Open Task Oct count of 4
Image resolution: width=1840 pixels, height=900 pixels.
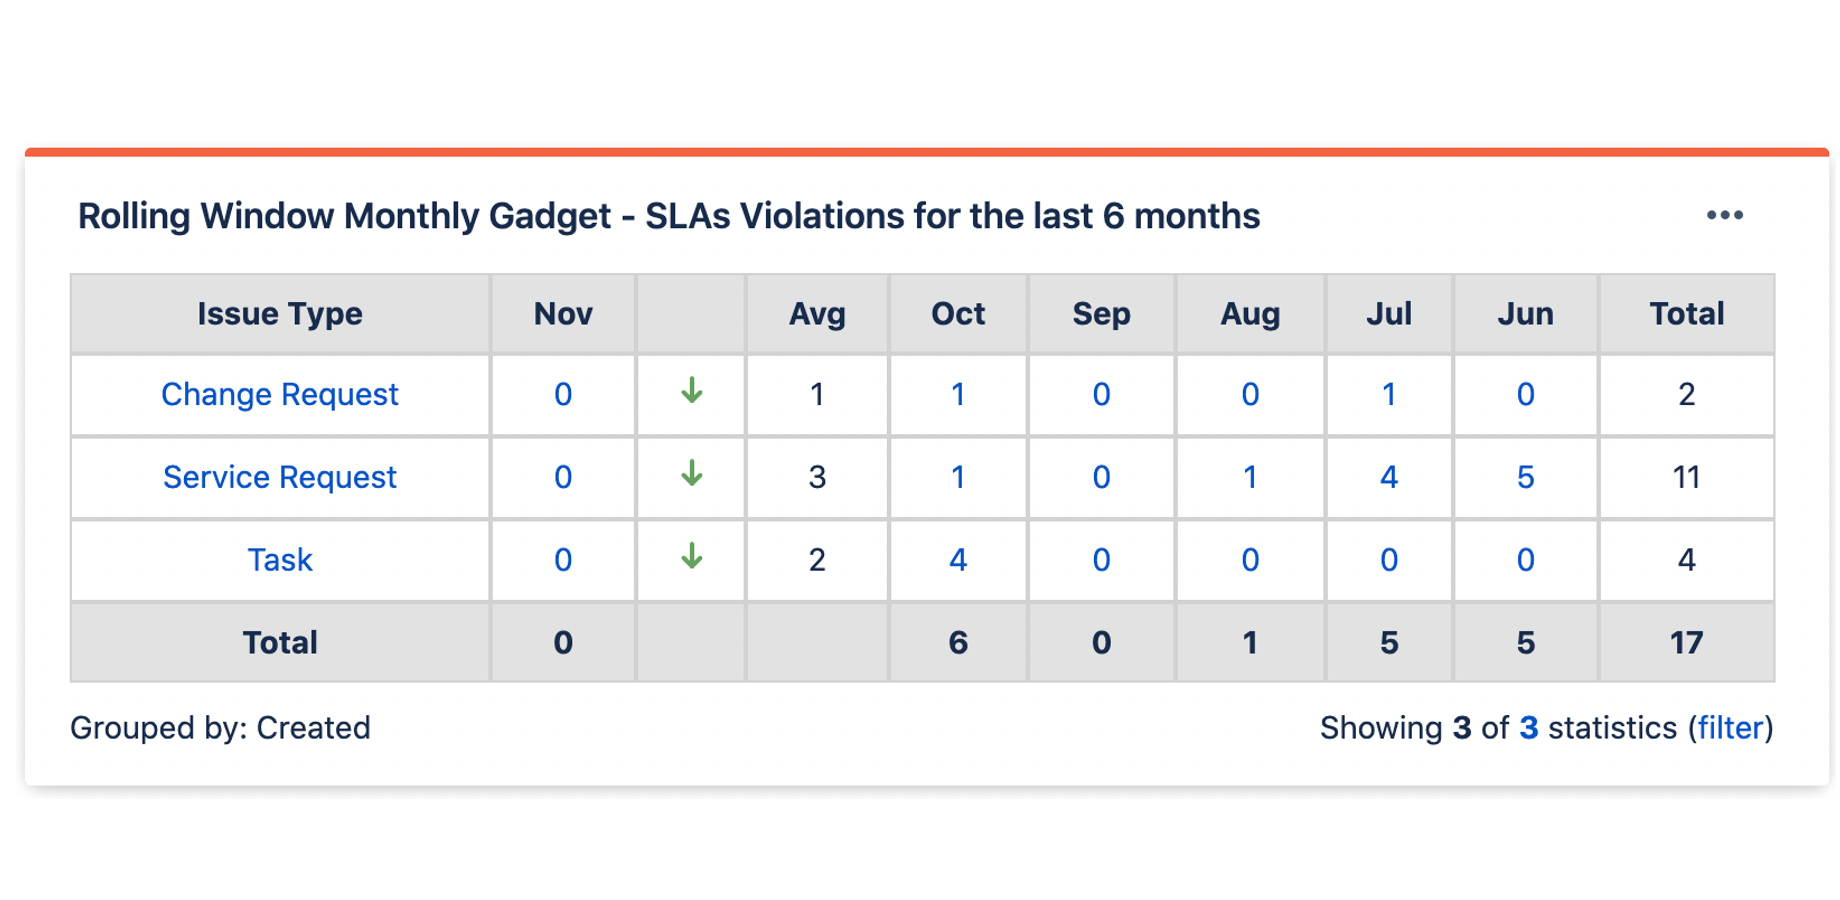(x=957, y=560)
